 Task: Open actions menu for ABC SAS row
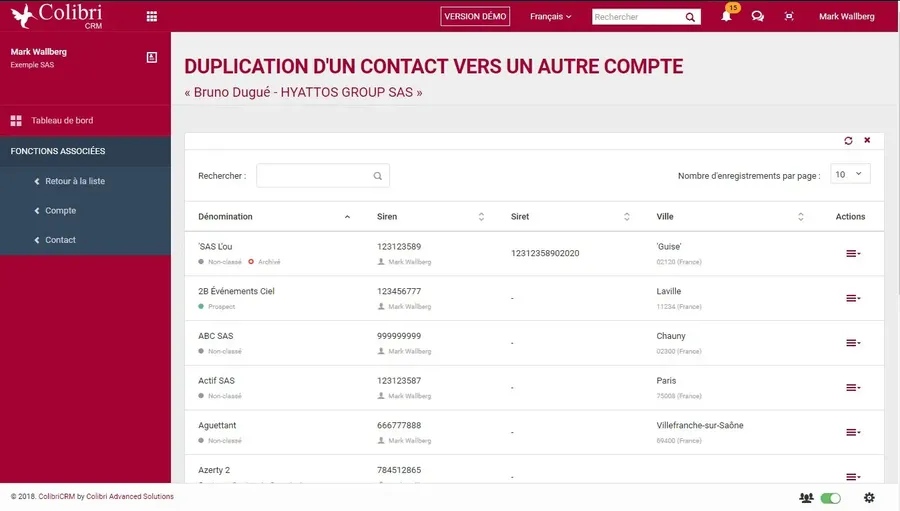(853, 343)
